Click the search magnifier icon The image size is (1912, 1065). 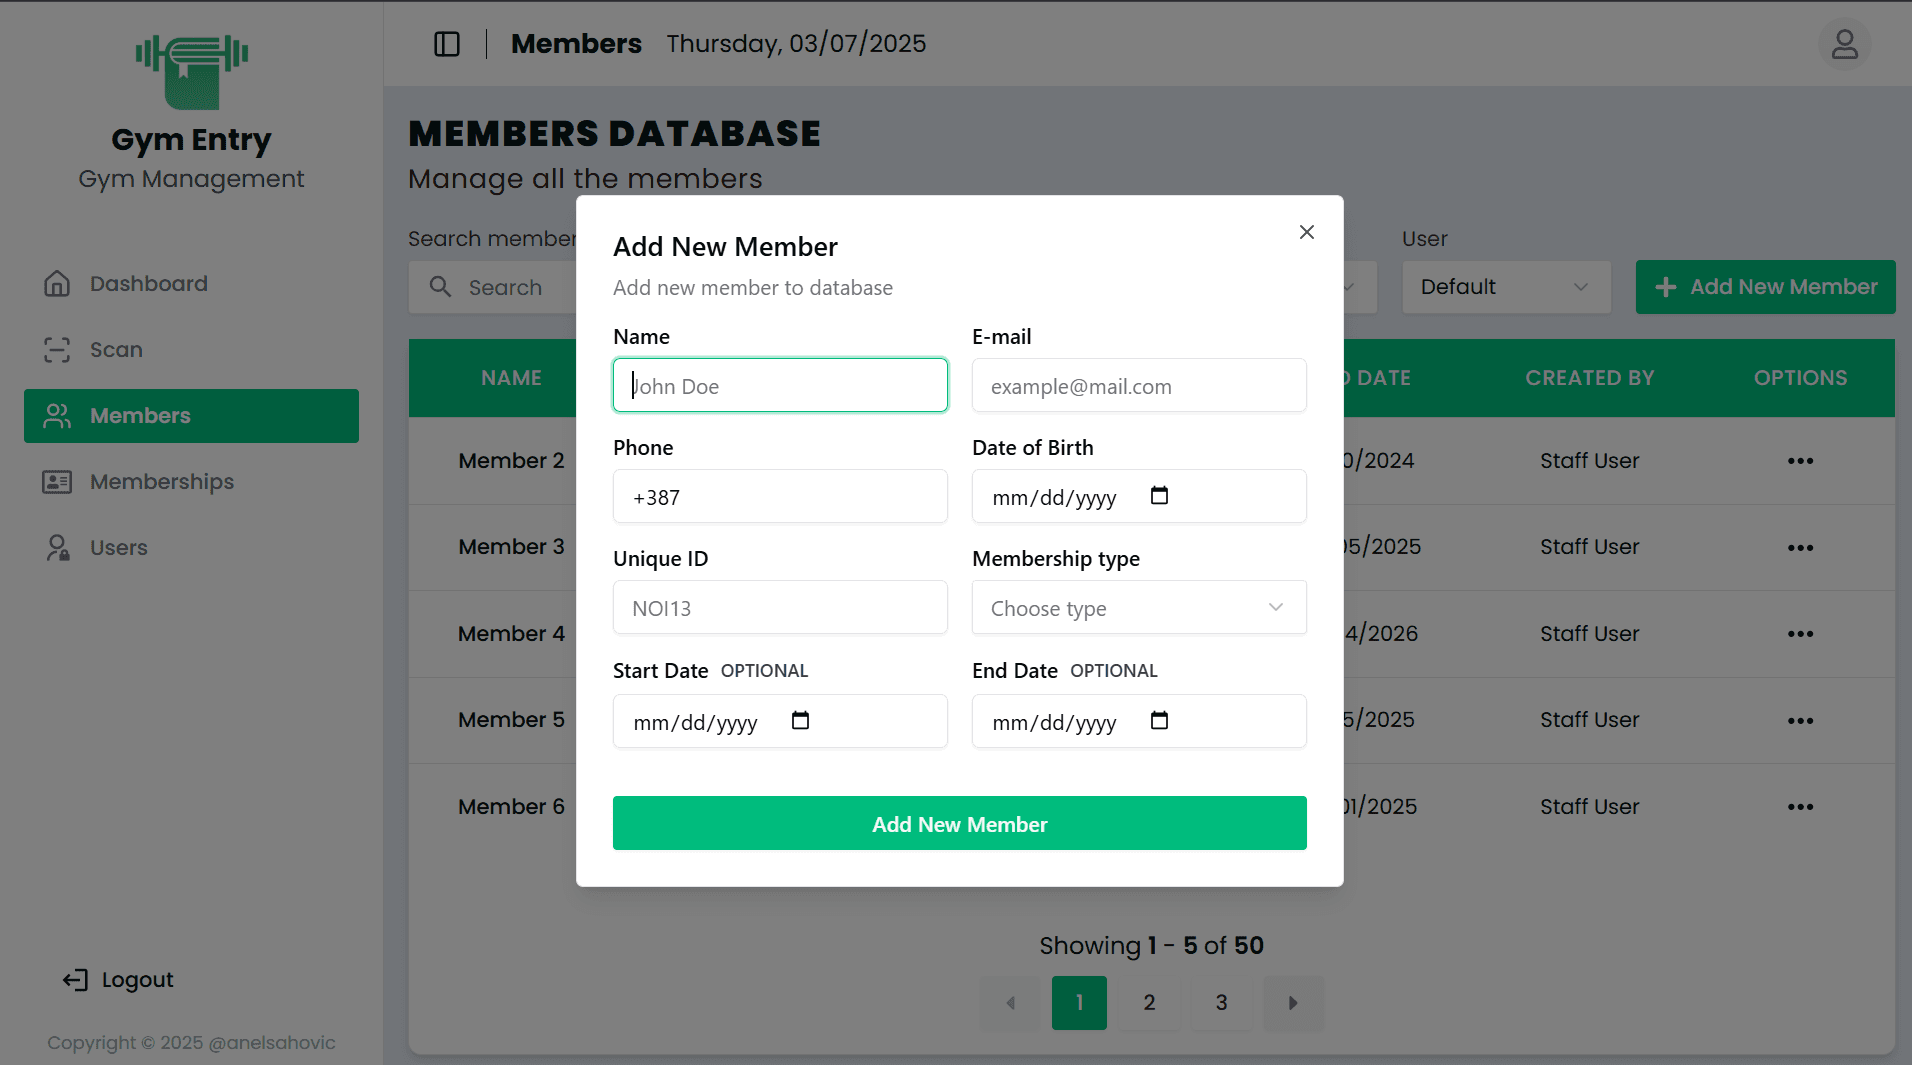click(x=440, y=287)
